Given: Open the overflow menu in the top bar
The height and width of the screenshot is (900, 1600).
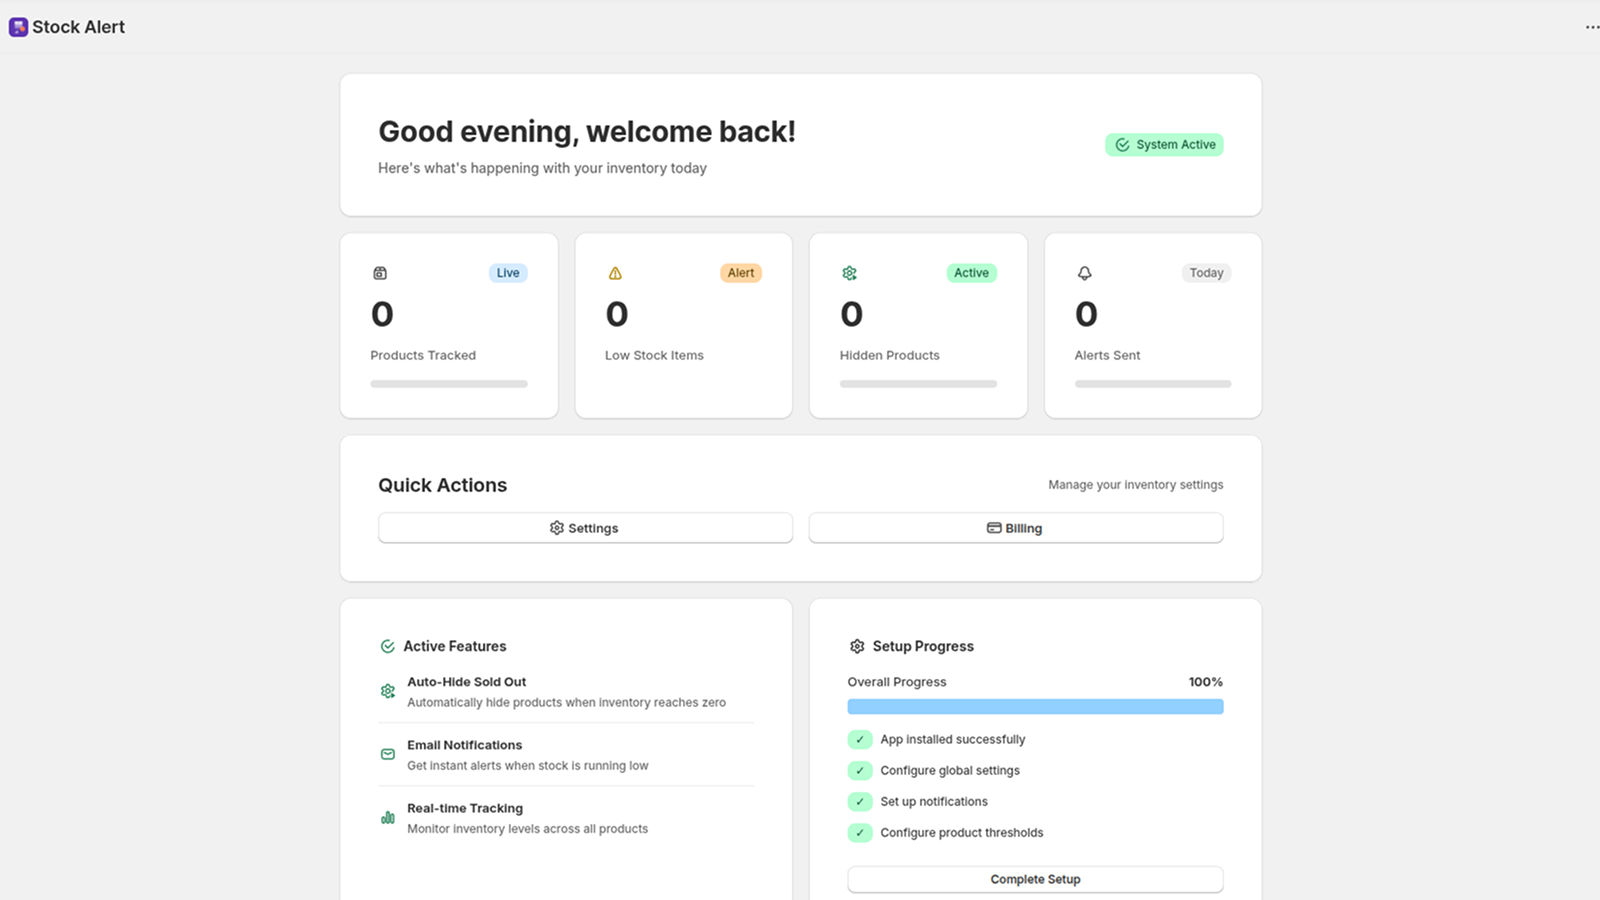Looking at the screenshot, I should pos(1590,27).
